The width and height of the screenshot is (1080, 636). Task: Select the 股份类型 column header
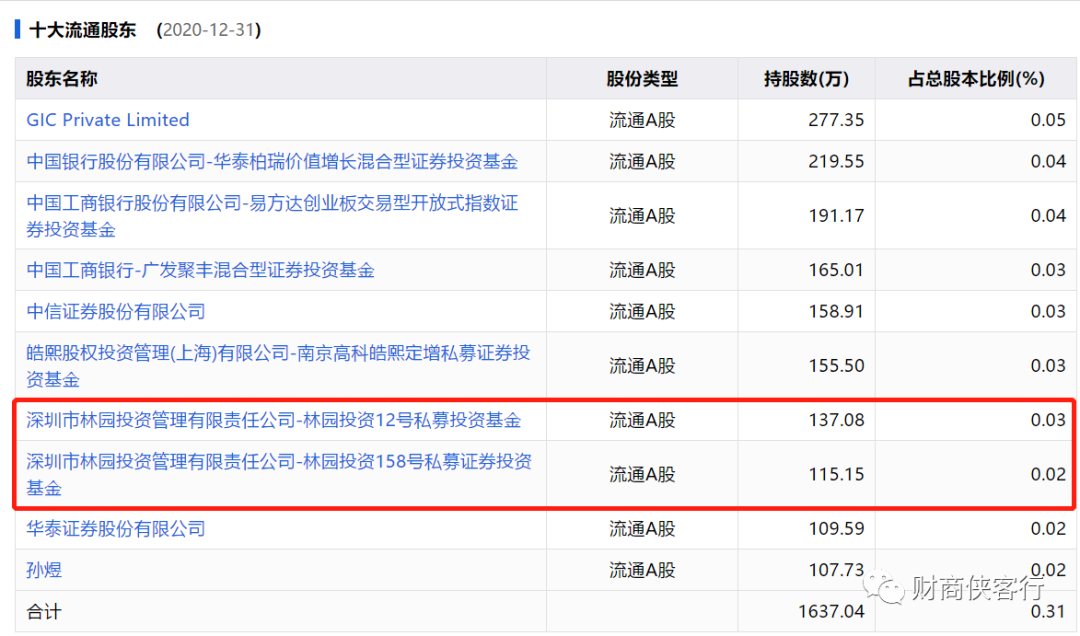pos(642,79)
